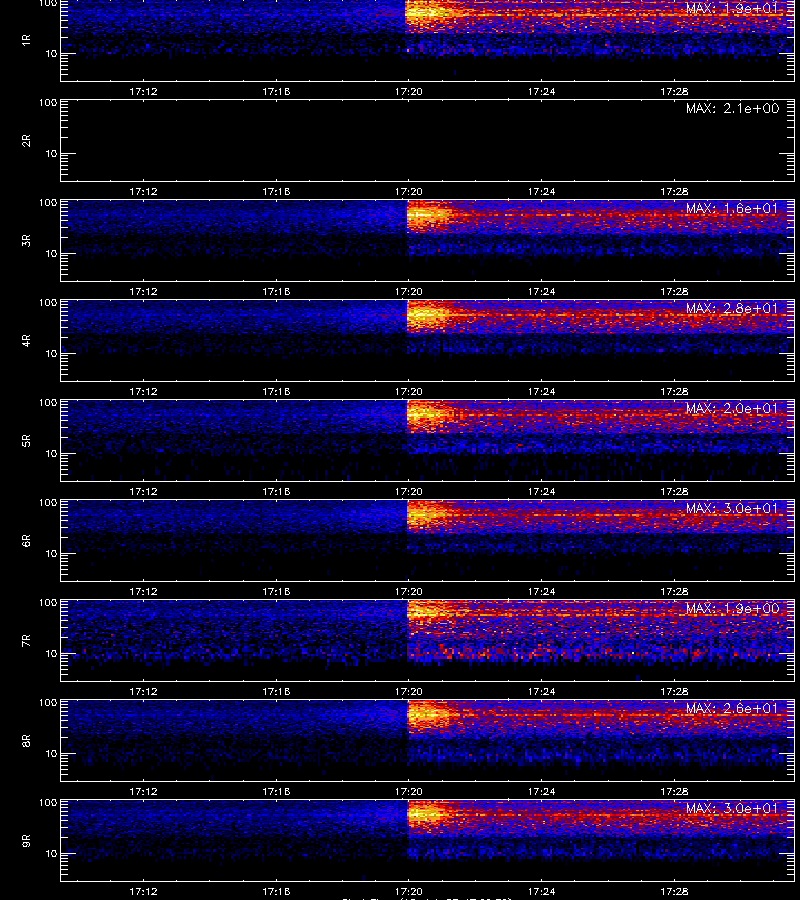
Task: Click the 100 energy tick label of the 6R panel
Action: [48, 503]
